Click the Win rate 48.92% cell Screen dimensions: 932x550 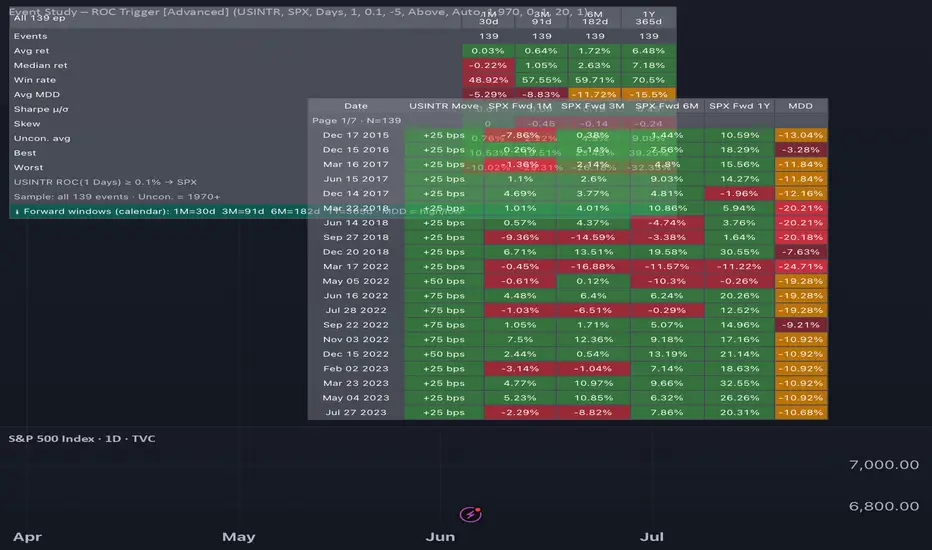tap(488, 80)
